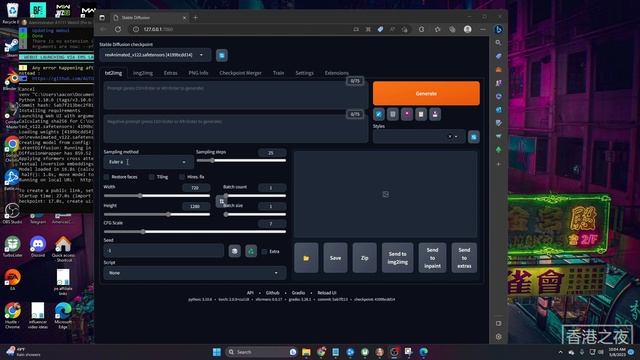Show extra networks via pink icon
Image resolution: width=640 pixels, height=360 pixels.
[407, 114]
